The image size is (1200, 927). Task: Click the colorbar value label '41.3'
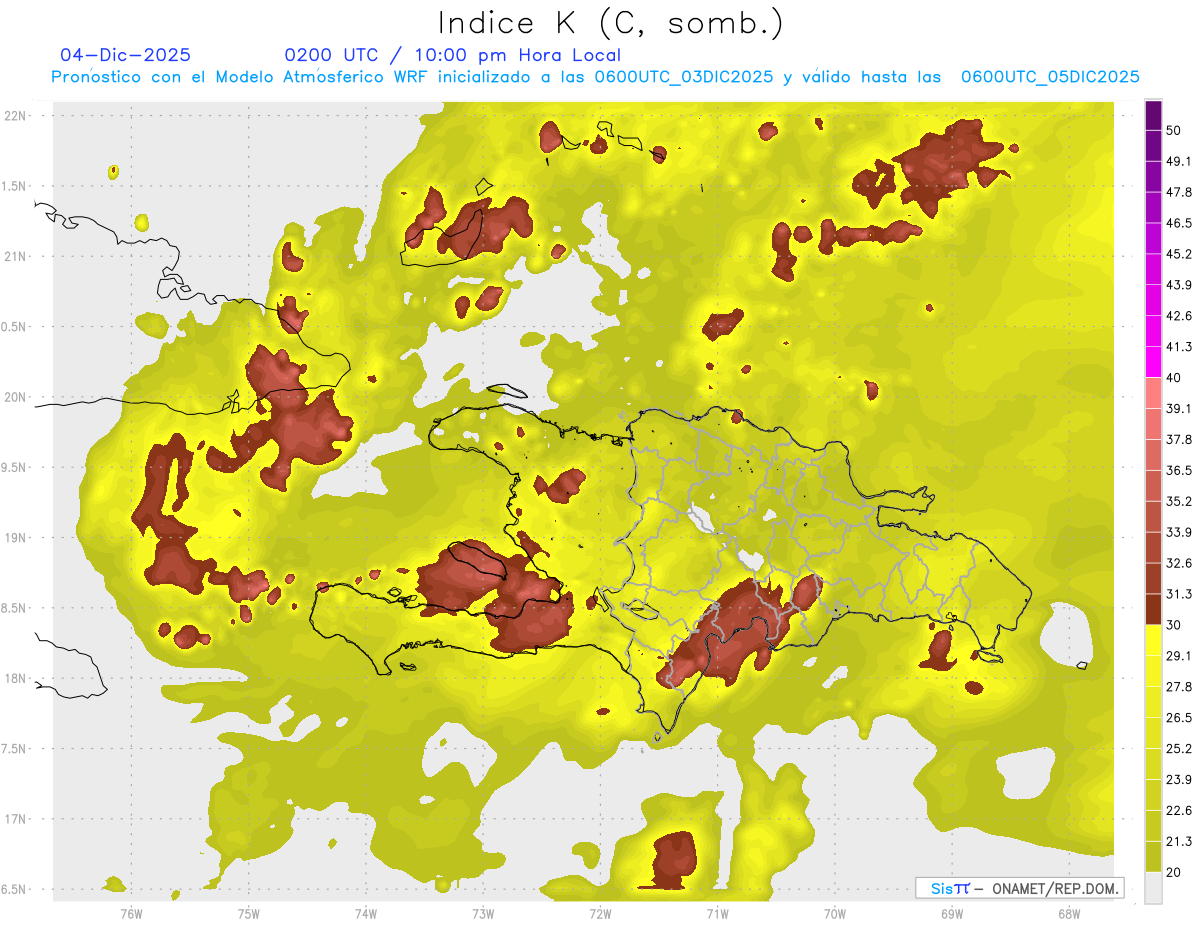(x=1179, y=347)
